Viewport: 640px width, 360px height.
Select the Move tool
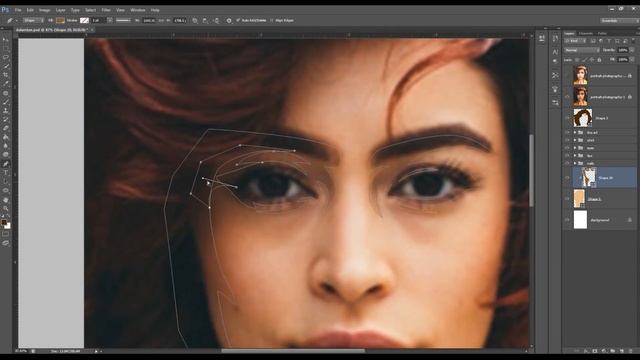(x=6, y=40)
